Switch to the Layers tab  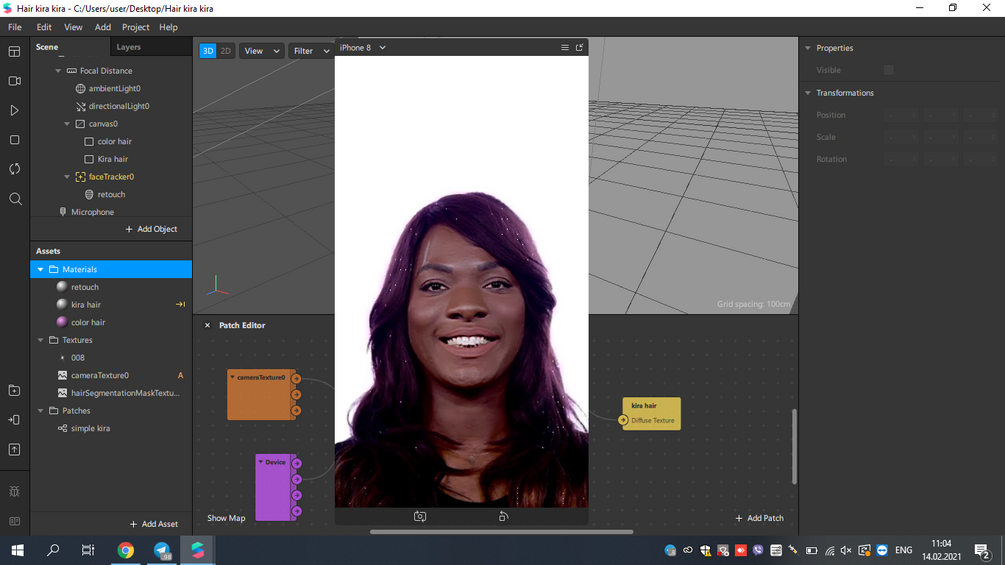coord(129,47)
